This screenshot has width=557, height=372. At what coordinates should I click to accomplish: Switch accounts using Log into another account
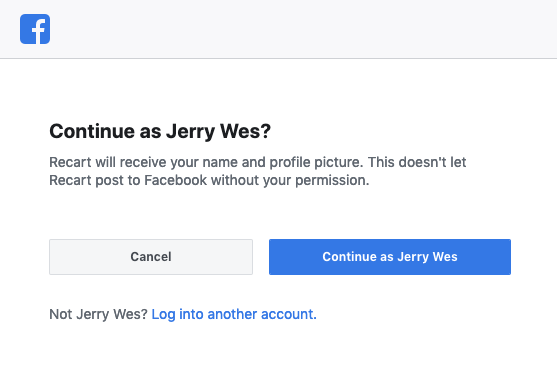pyautogui.click(x=234, y=314)
